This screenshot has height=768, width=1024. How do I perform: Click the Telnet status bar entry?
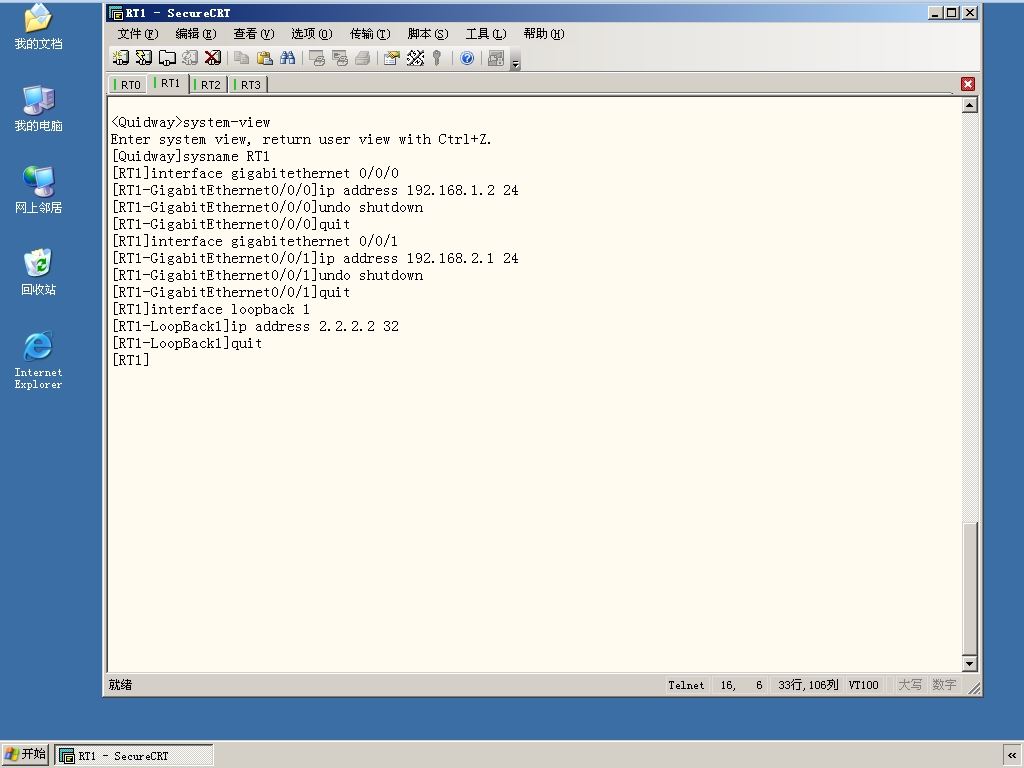[x=686, y=685]
